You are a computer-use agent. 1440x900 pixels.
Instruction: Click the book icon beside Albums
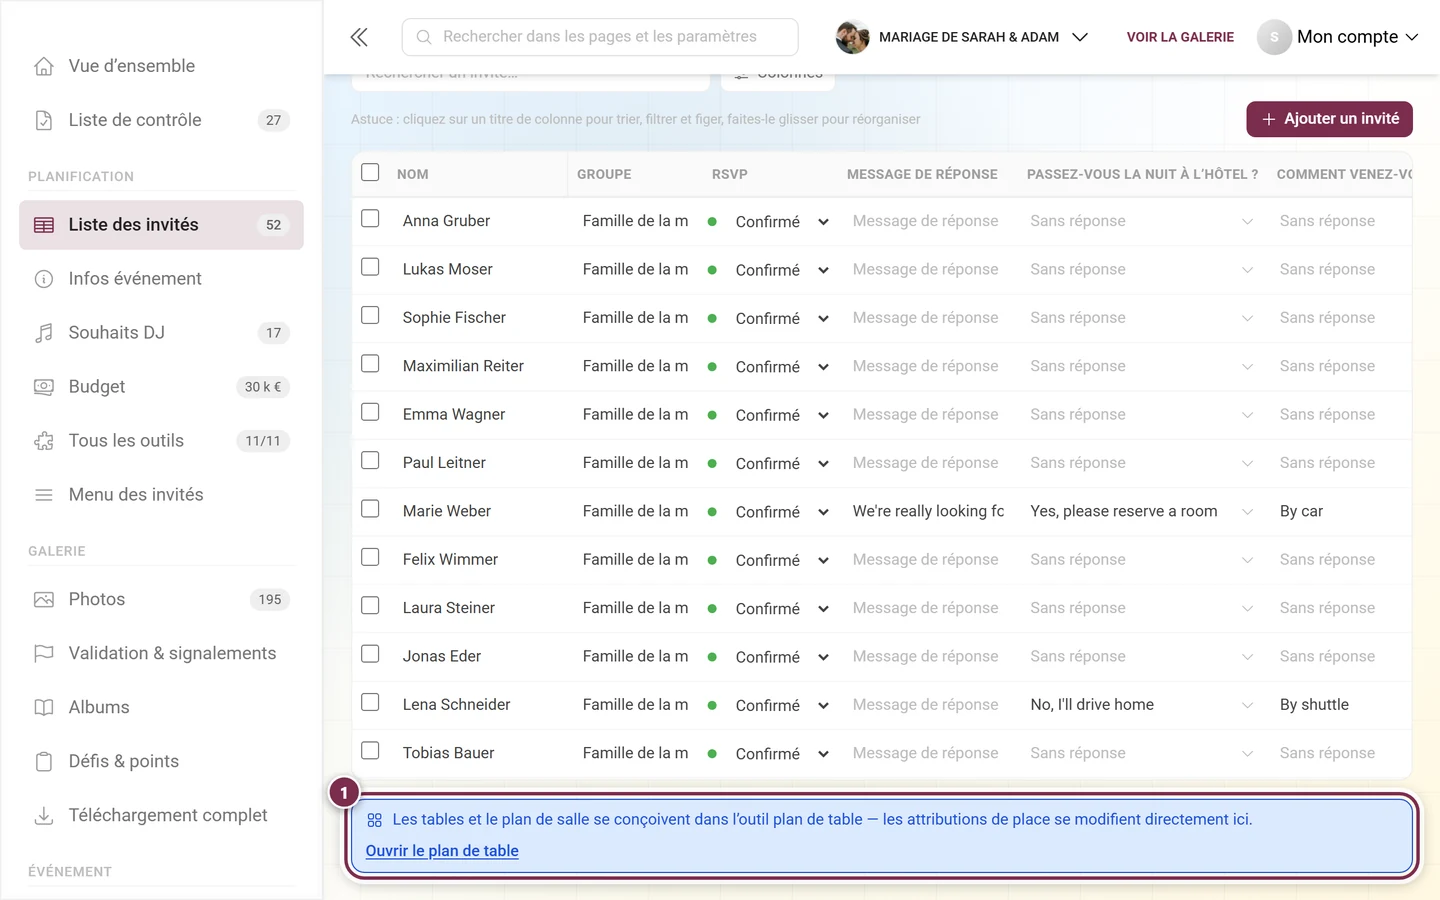point(44,708)
